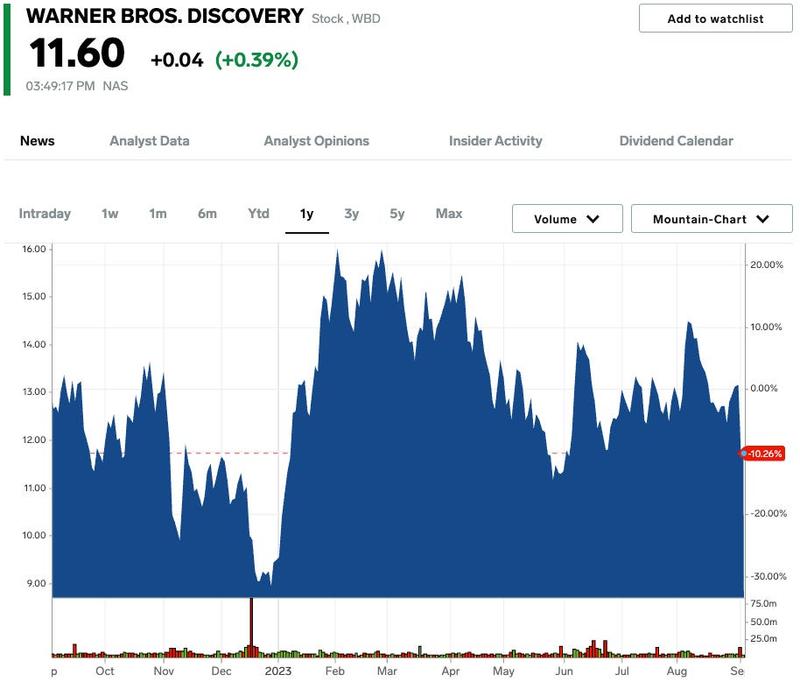
Task: Click the Add to watchlist button
Action: coord(715,19)
